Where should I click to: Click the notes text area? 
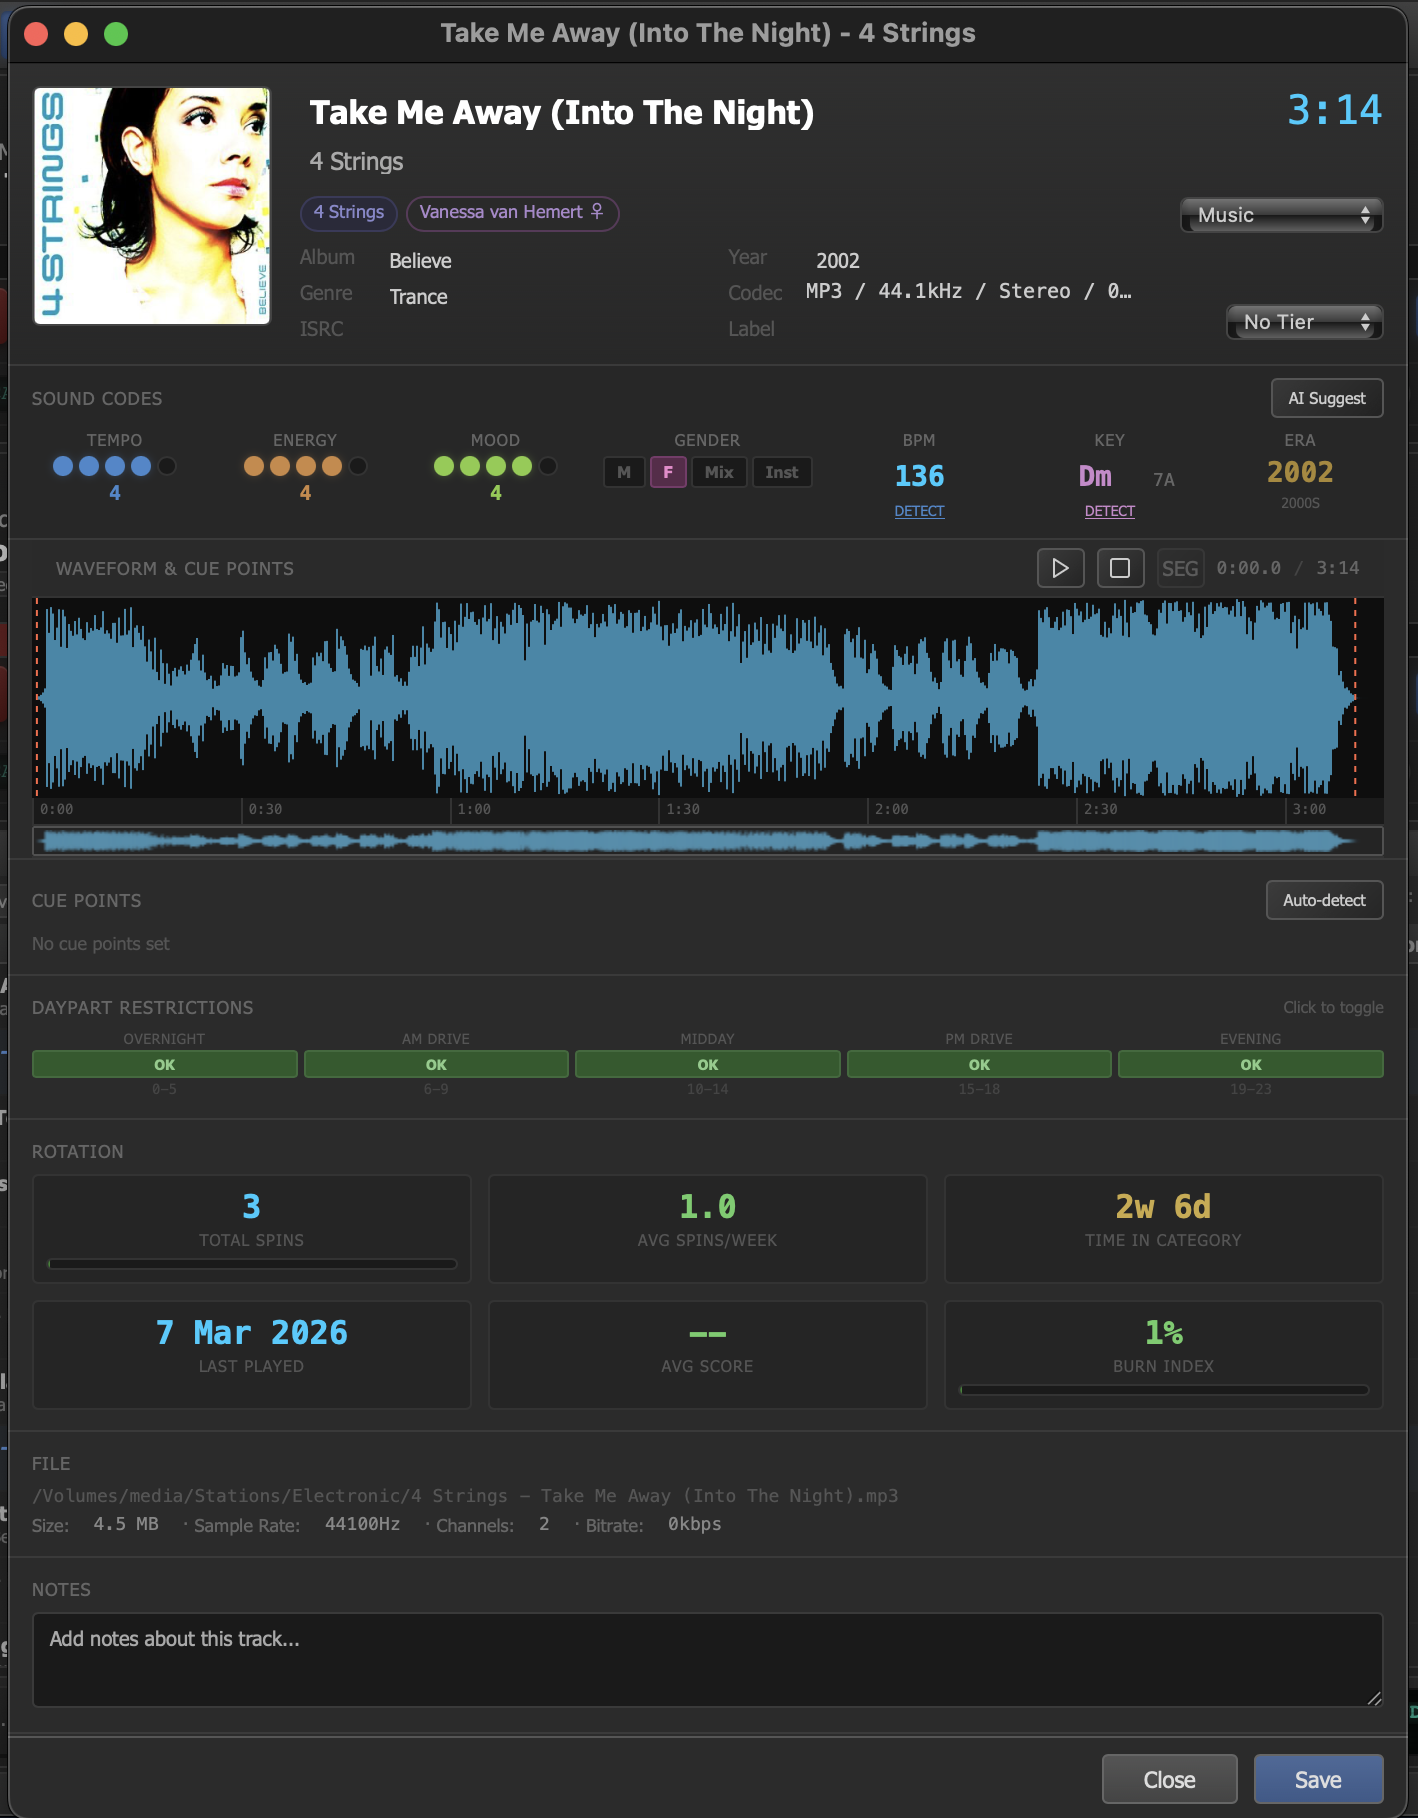(x=708, y=1660)
